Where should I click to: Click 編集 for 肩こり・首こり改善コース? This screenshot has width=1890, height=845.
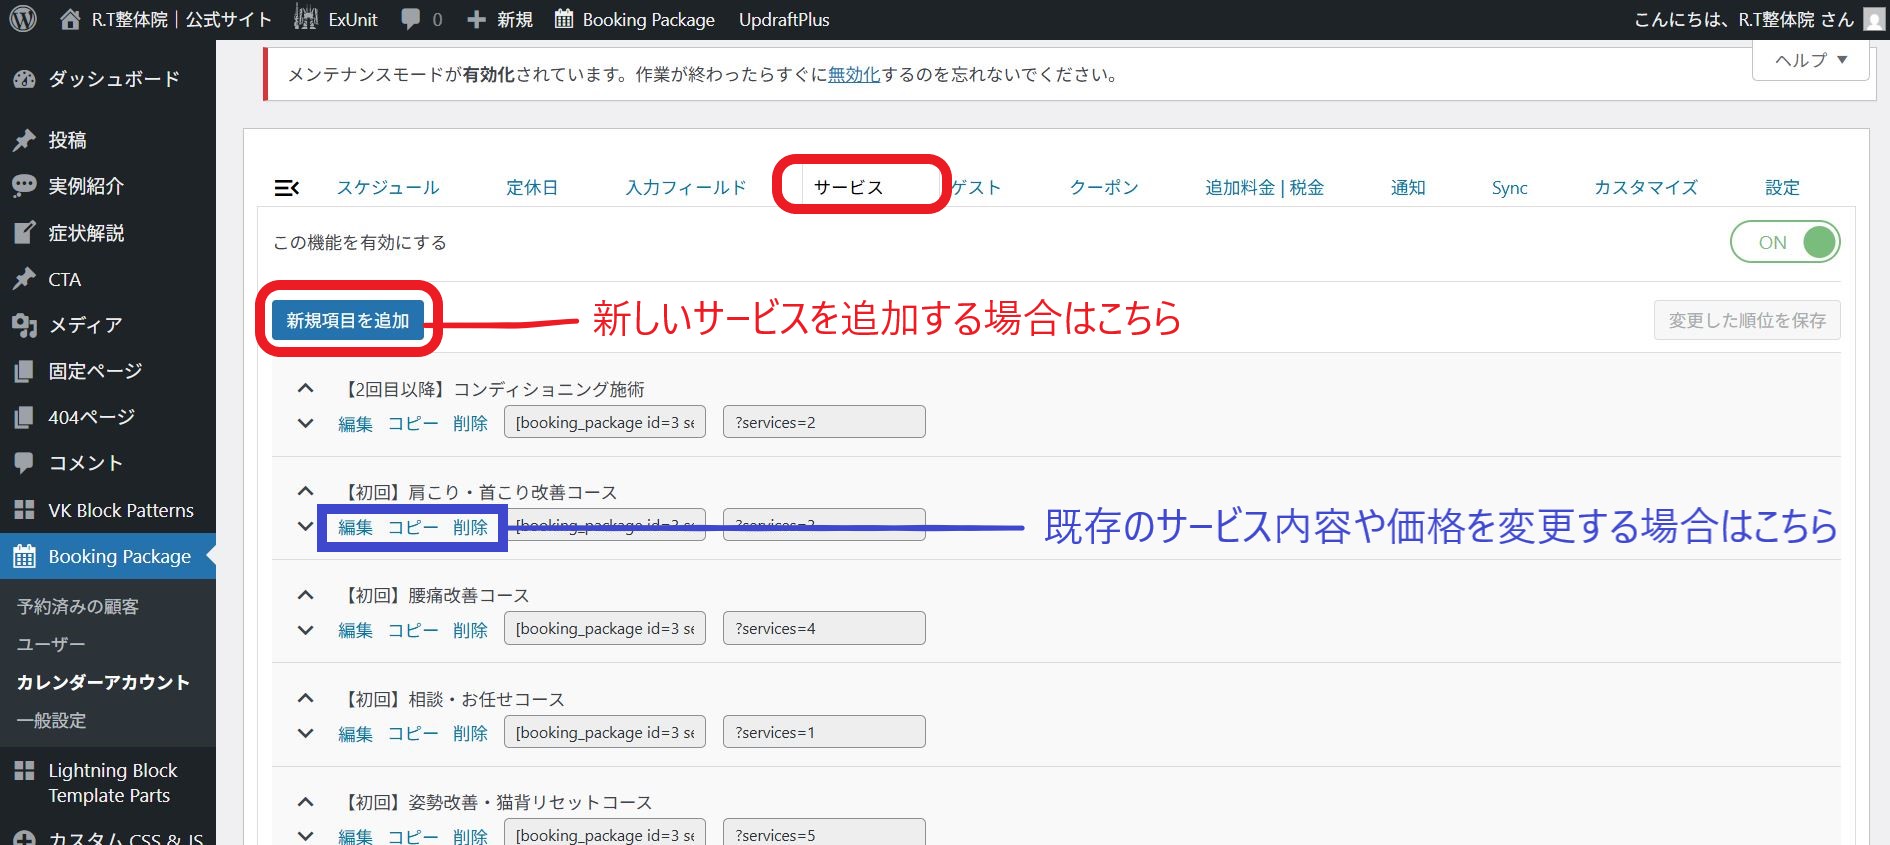pyautogui.click(x=355, y=527)
